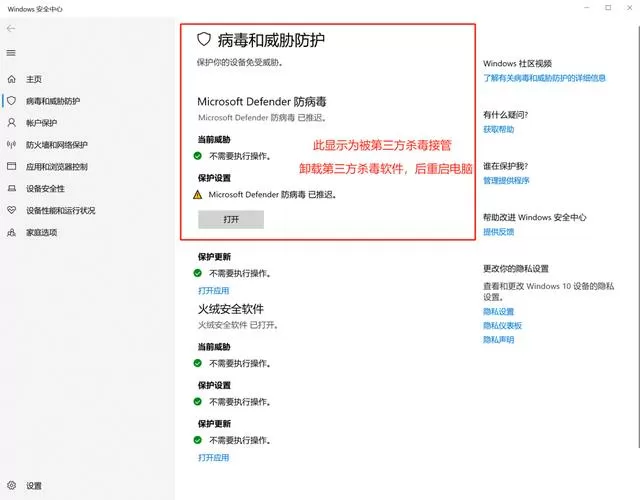This screenshot has height=500, width=640.
Task: Click the laptop icon for 设备安全性
Action: (11, 188)
